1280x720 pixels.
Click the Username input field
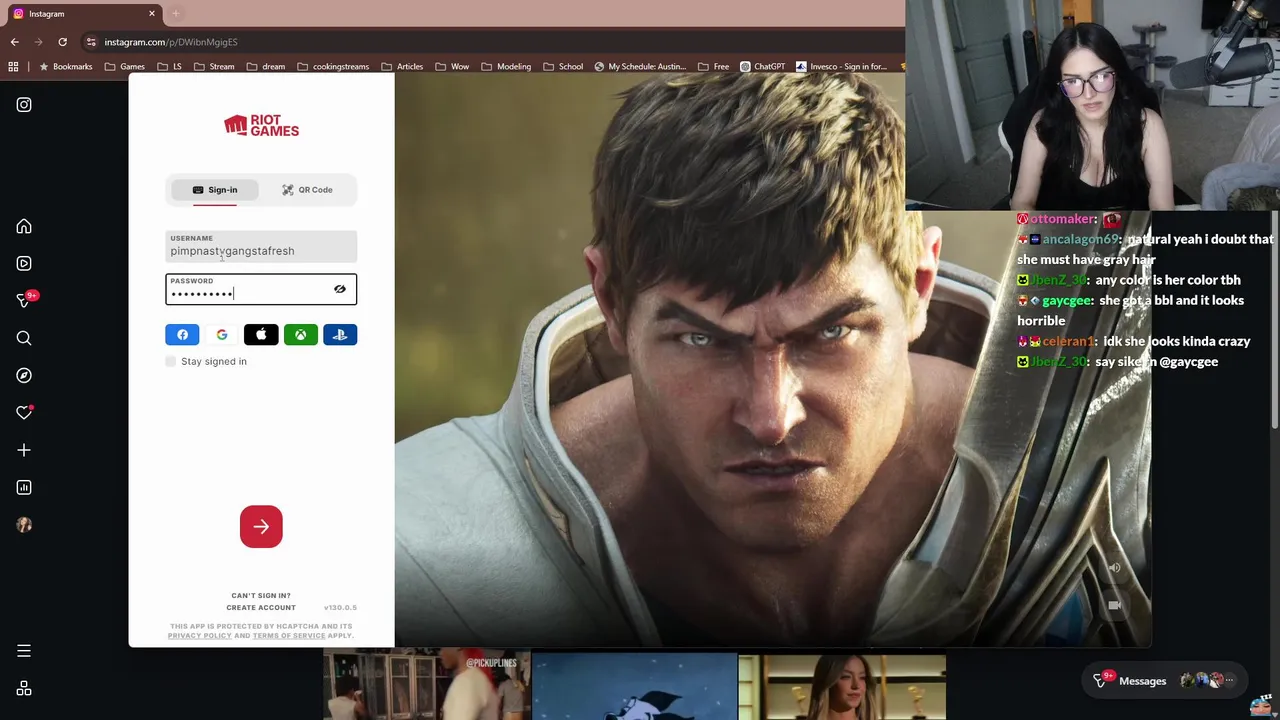pyautogui.click(x=261, y=246)
